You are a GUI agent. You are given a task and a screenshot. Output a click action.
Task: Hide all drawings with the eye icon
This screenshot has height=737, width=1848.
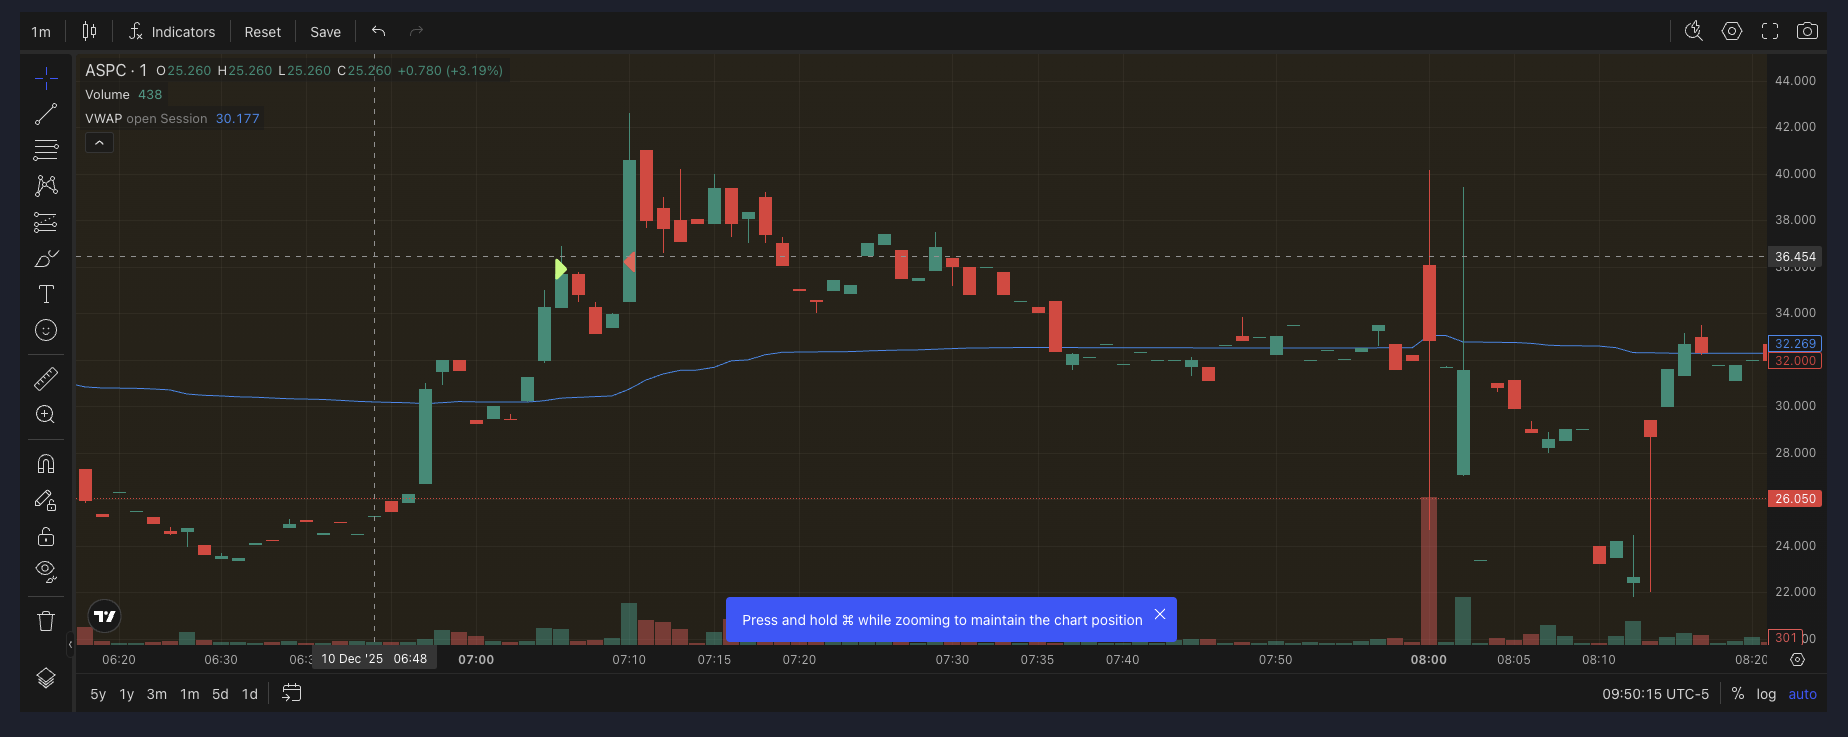pyautogui.click(x=46, y=571)
